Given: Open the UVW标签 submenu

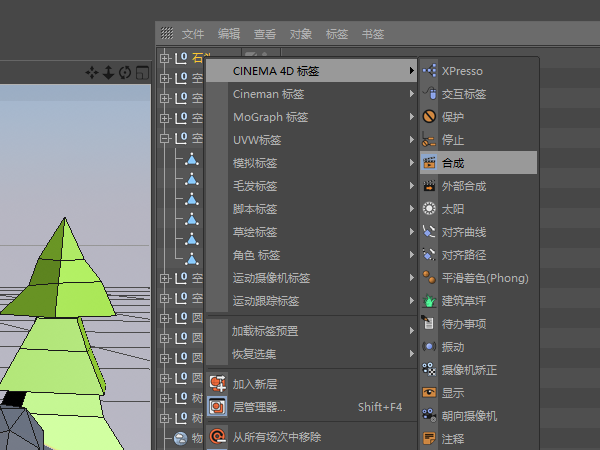Looking at the screenshot, I should click(x=311, y=140).
